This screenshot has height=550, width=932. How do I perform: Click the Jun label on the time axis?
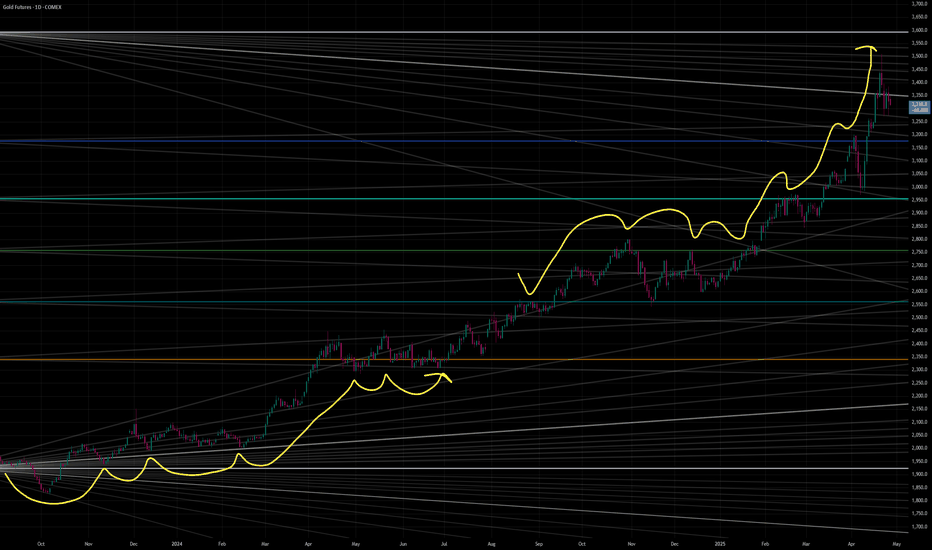tap(403, 543)
